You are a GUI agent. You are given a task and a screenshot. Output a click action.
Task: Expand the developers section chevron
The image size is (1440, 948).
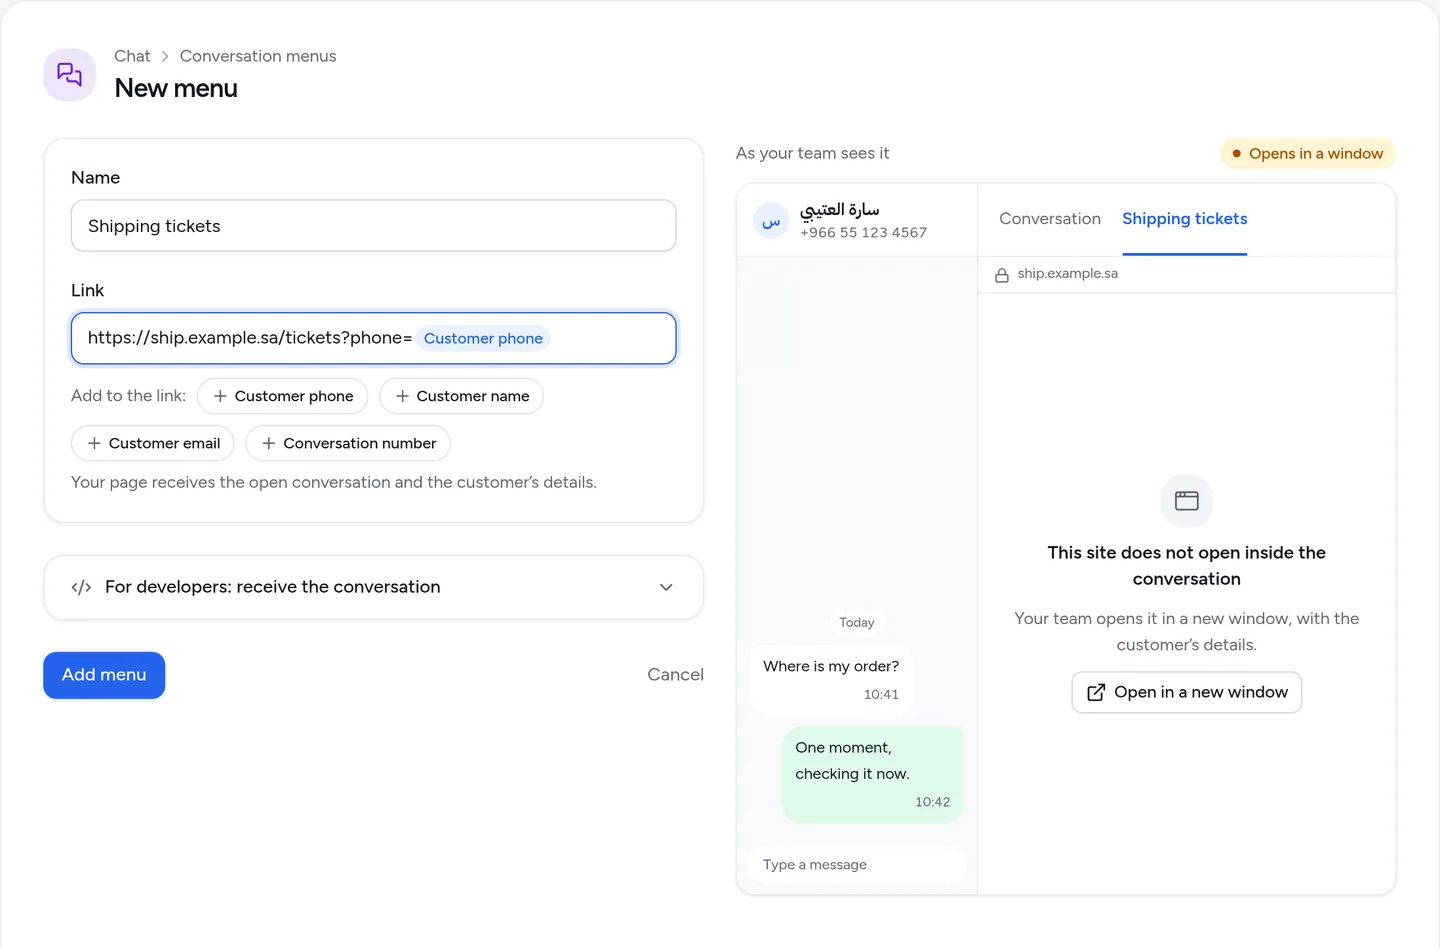pos(666,587)
